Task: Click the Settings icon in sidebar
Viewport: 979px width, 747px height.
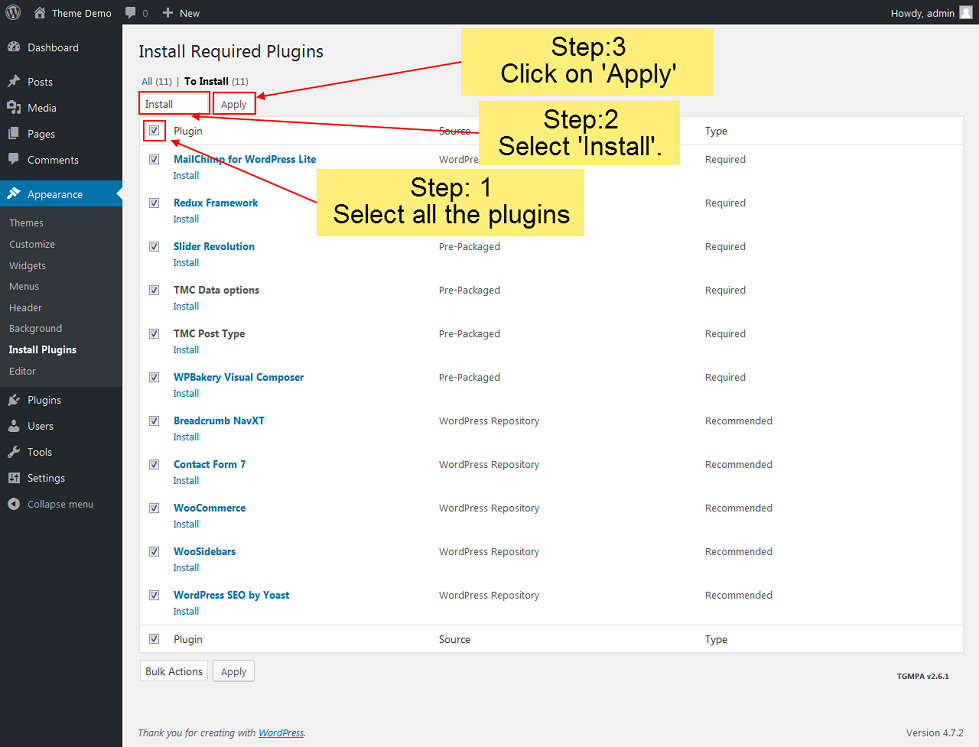Action: [x=14, y=478]
